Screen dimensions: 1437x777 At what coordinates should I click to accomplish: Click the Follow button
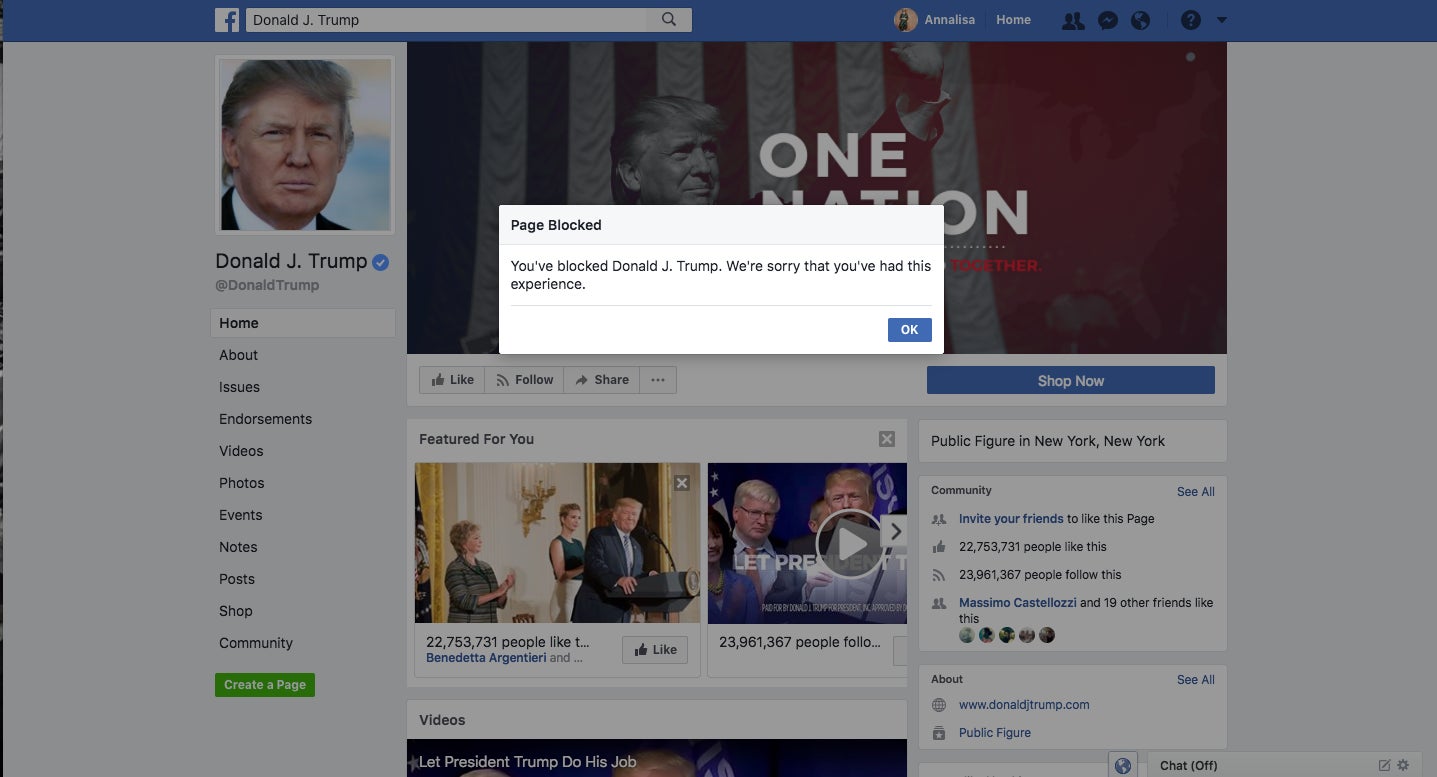tap(525, 380)
